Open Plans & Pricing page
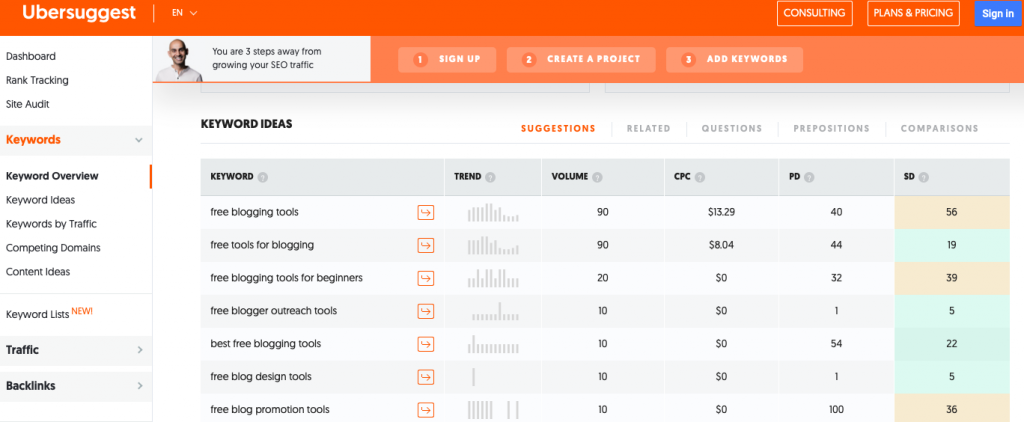The height and width of the screenshot is (422, 1024). (x=914, y=13)
